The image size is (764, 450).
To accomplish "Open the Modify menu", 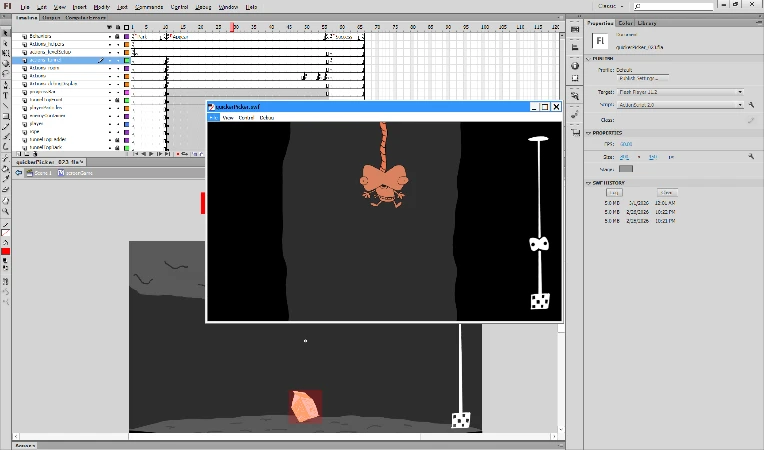I will pyautogui.click(x=101, y=7).
